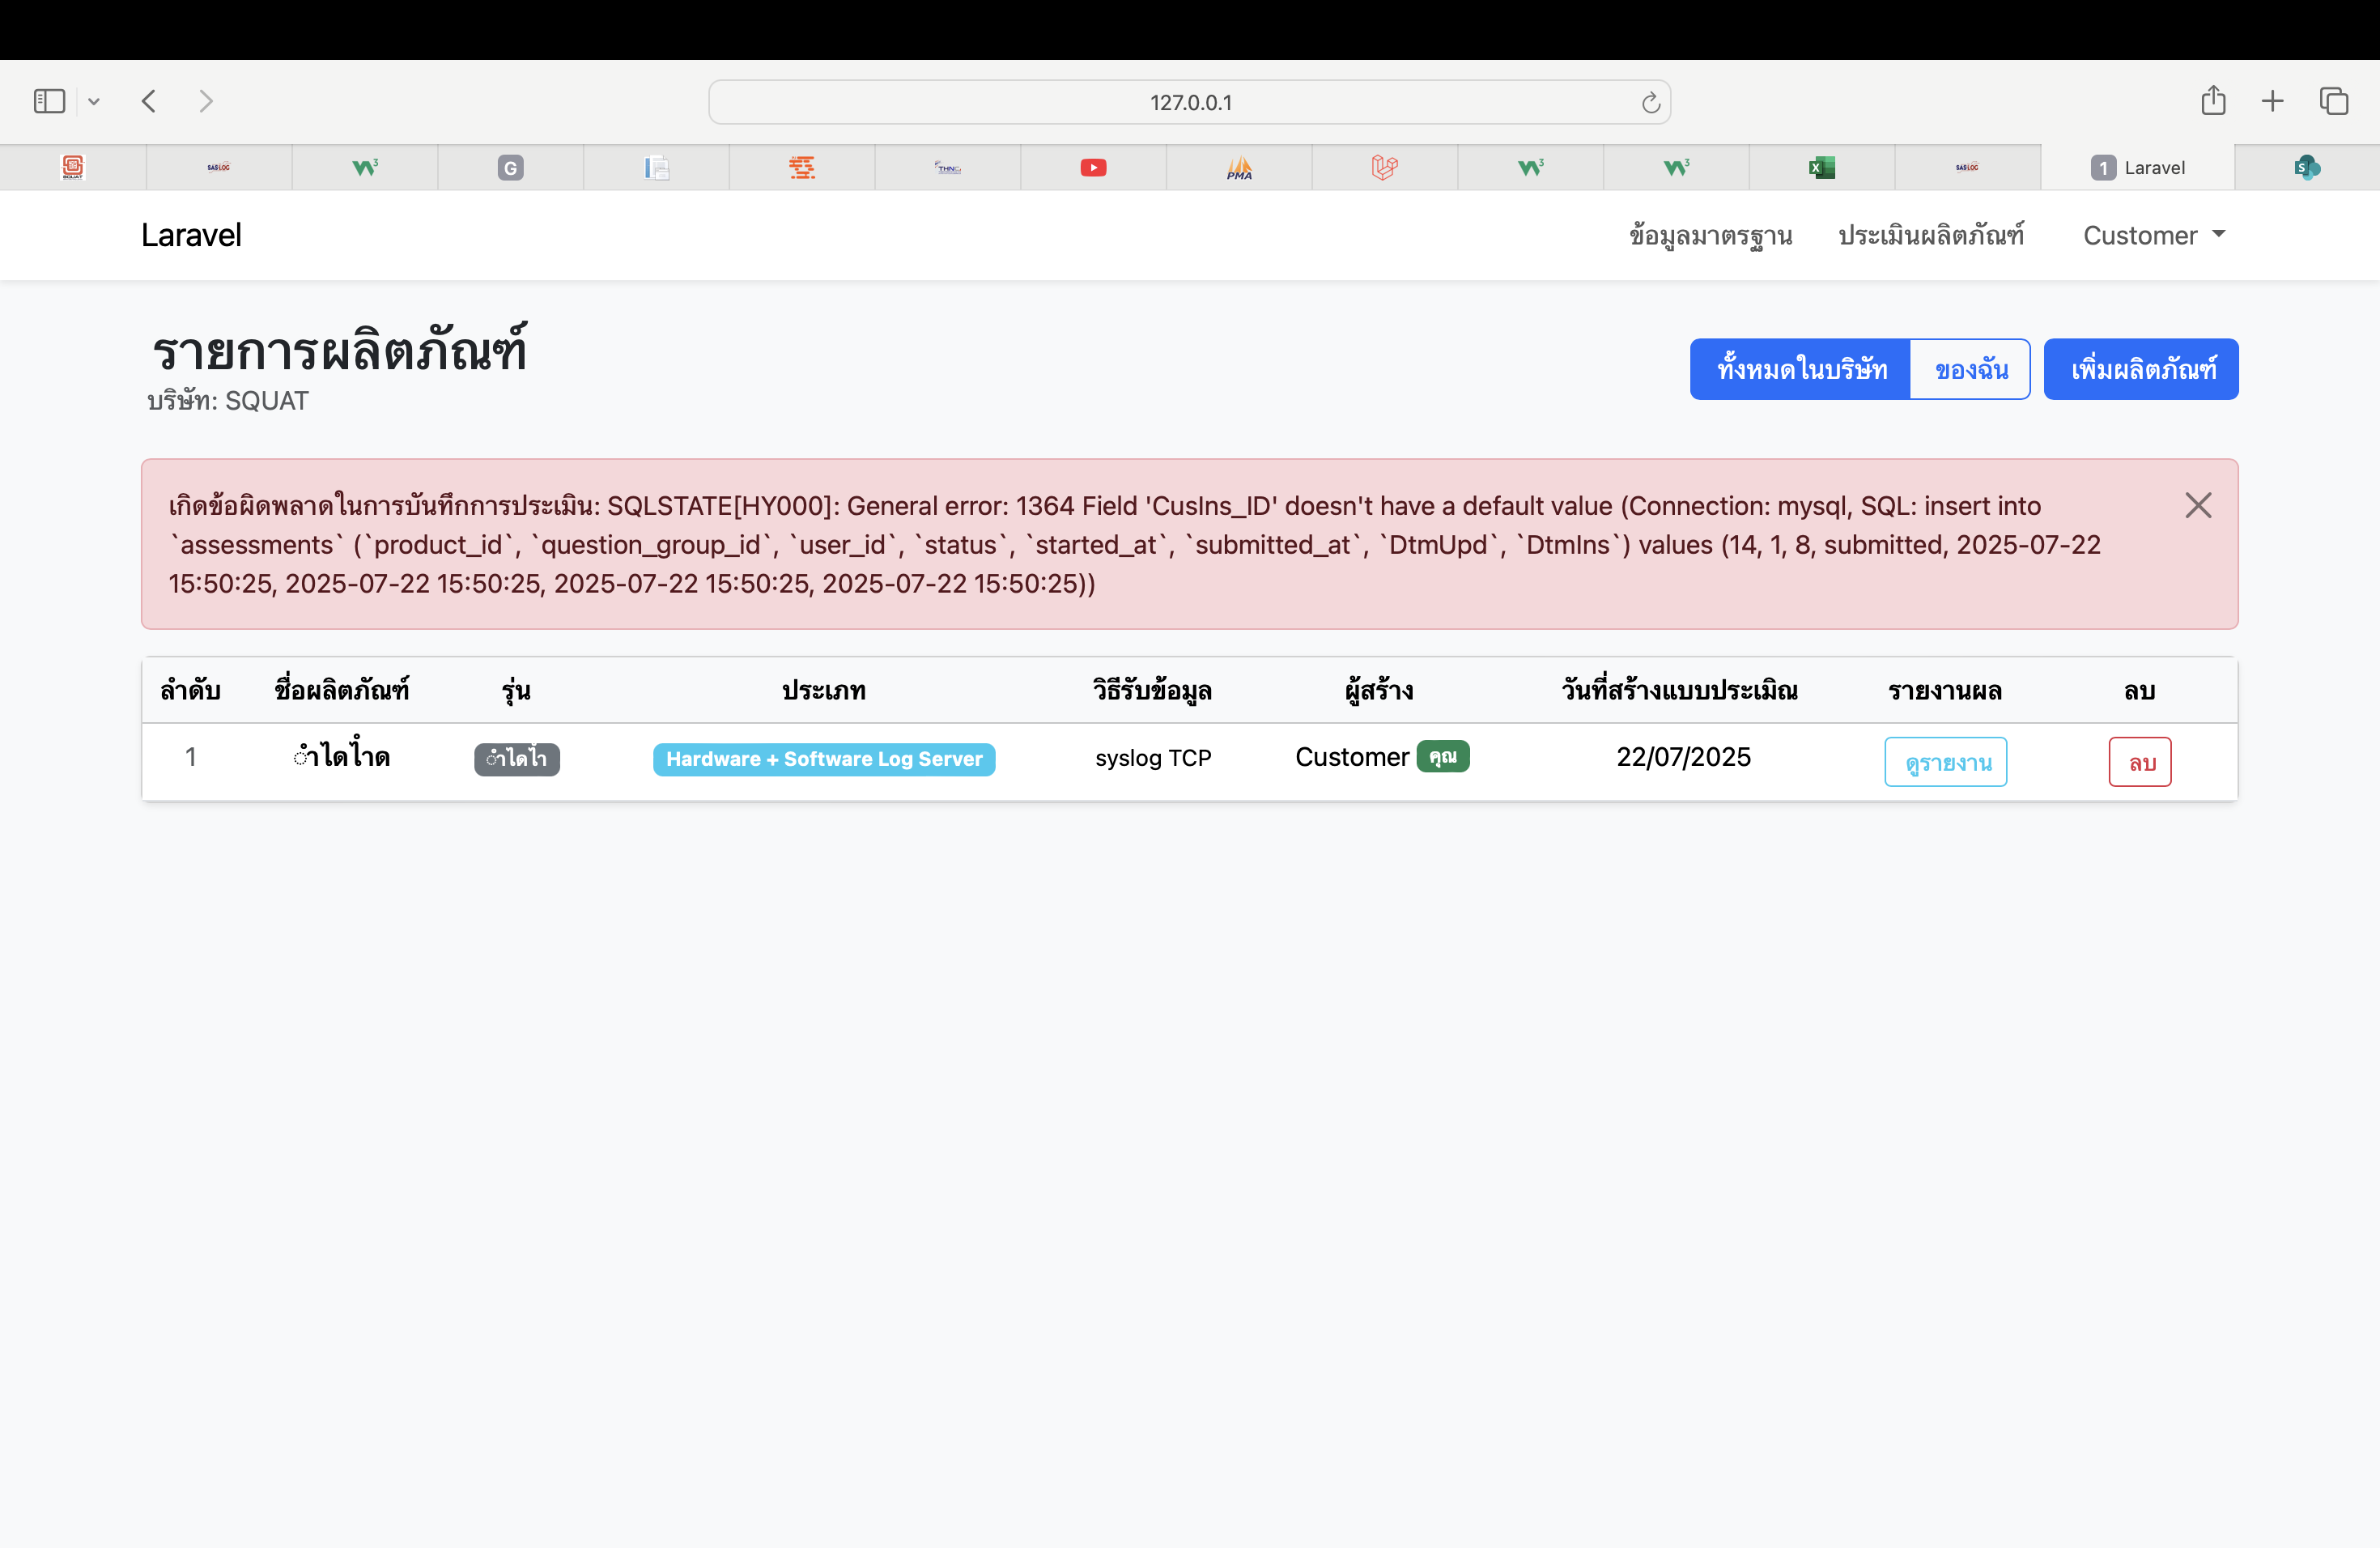Click the browser back arrow
The height and width of the screenshot is (1548, 2380).
[x=149, y=101]
